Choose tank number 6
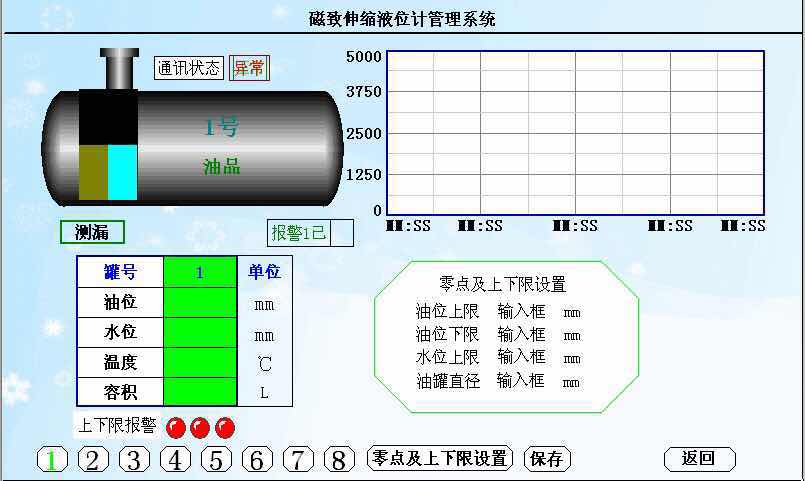This screenshot has height=481, width=805. coord(257,459)
